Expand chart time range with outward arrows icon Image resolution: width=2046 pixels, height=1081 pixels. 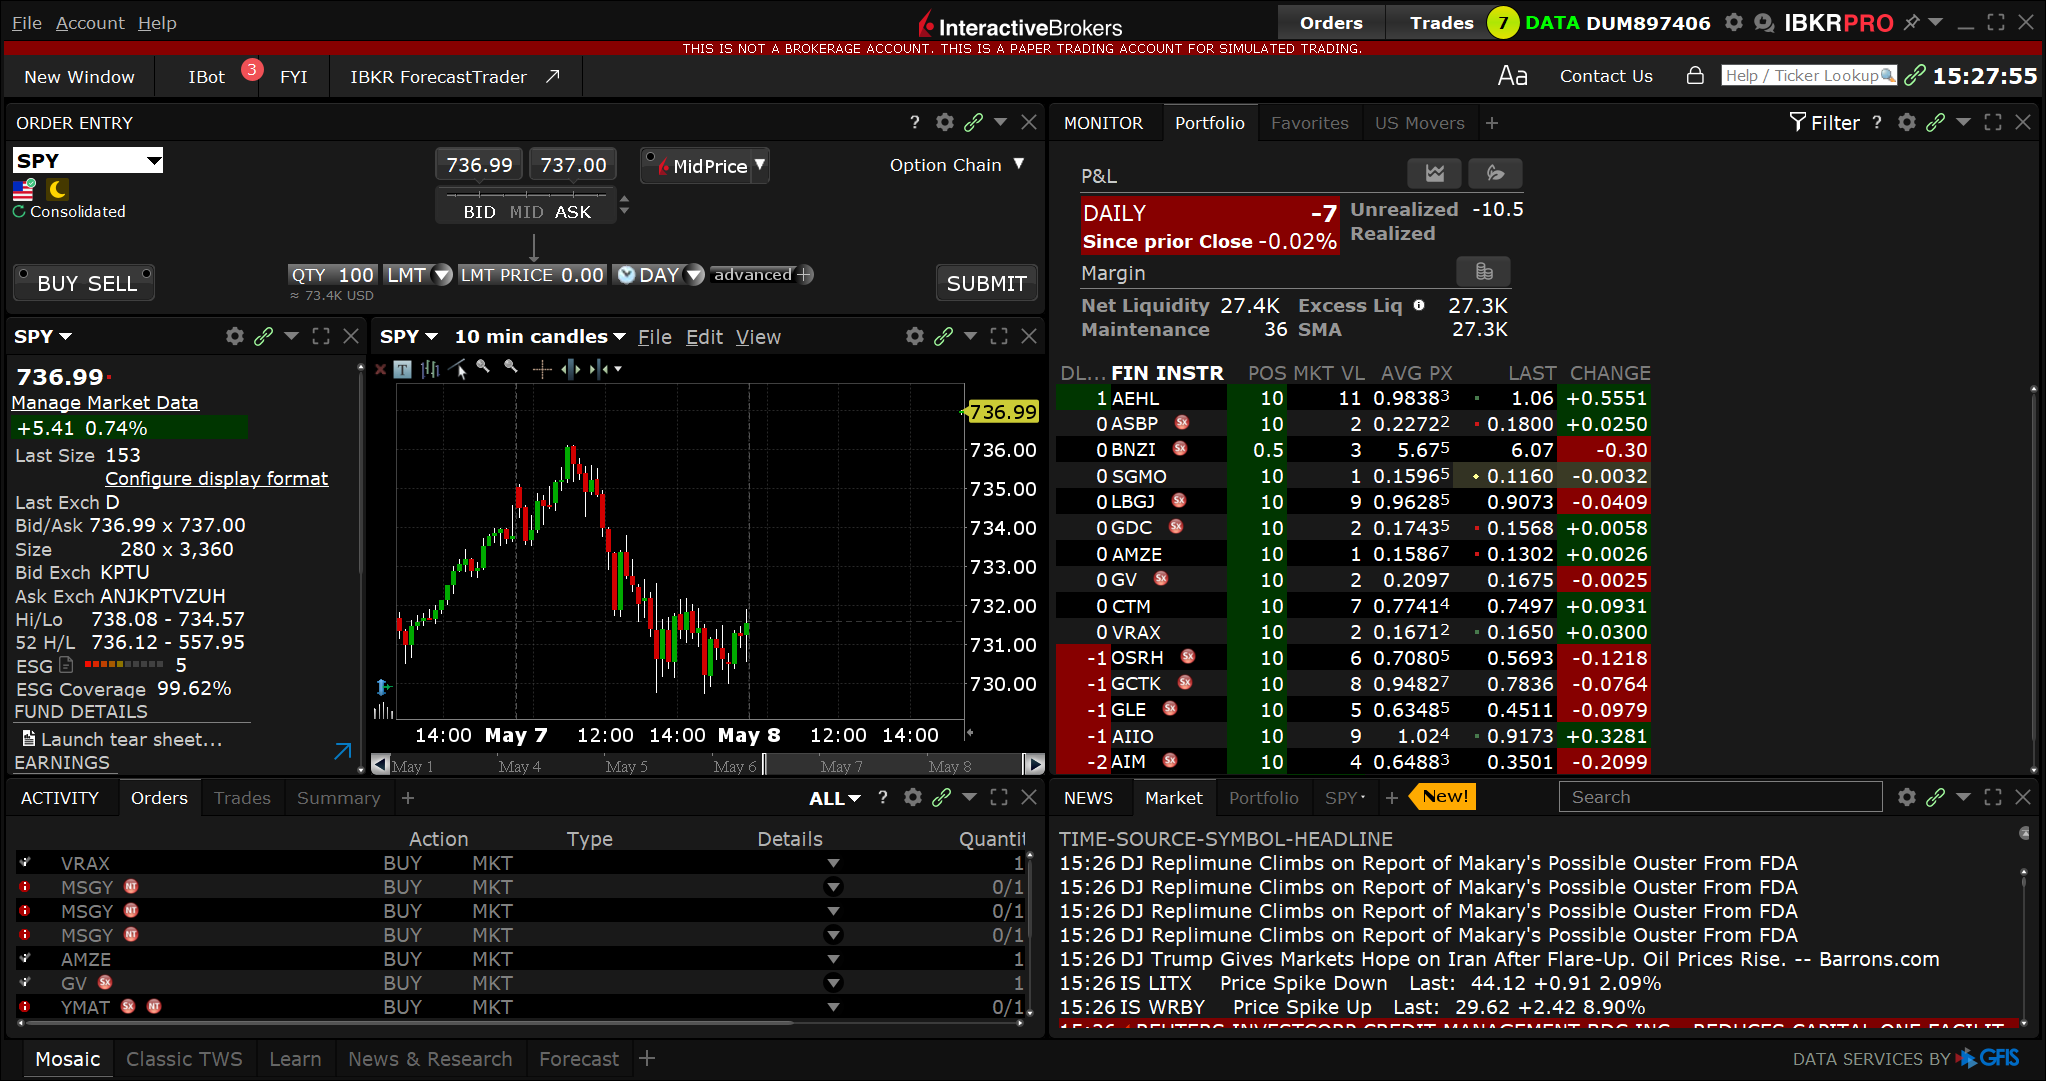[x=571, y=369]
